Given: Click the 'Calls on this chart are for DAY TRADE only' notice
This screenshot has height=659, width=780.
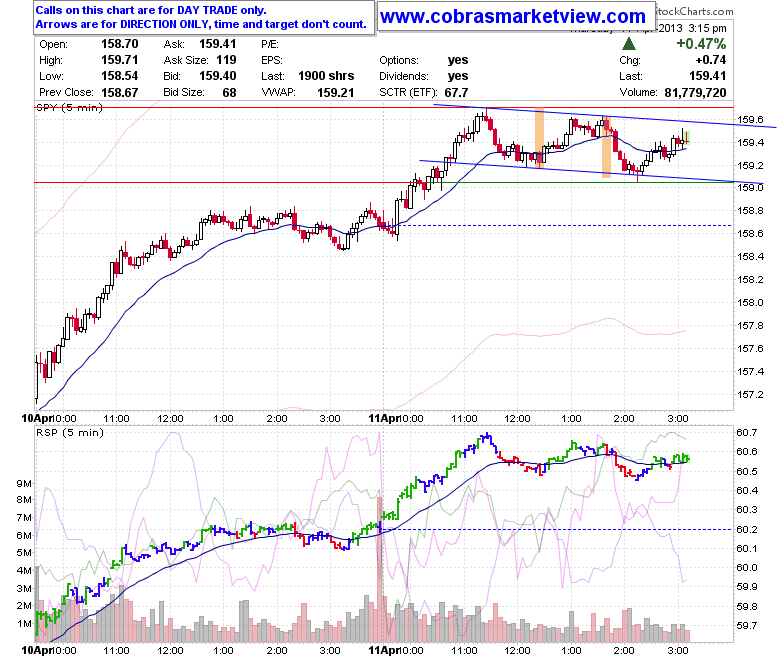Looking at the screenshot, I should tap(151, 10).
